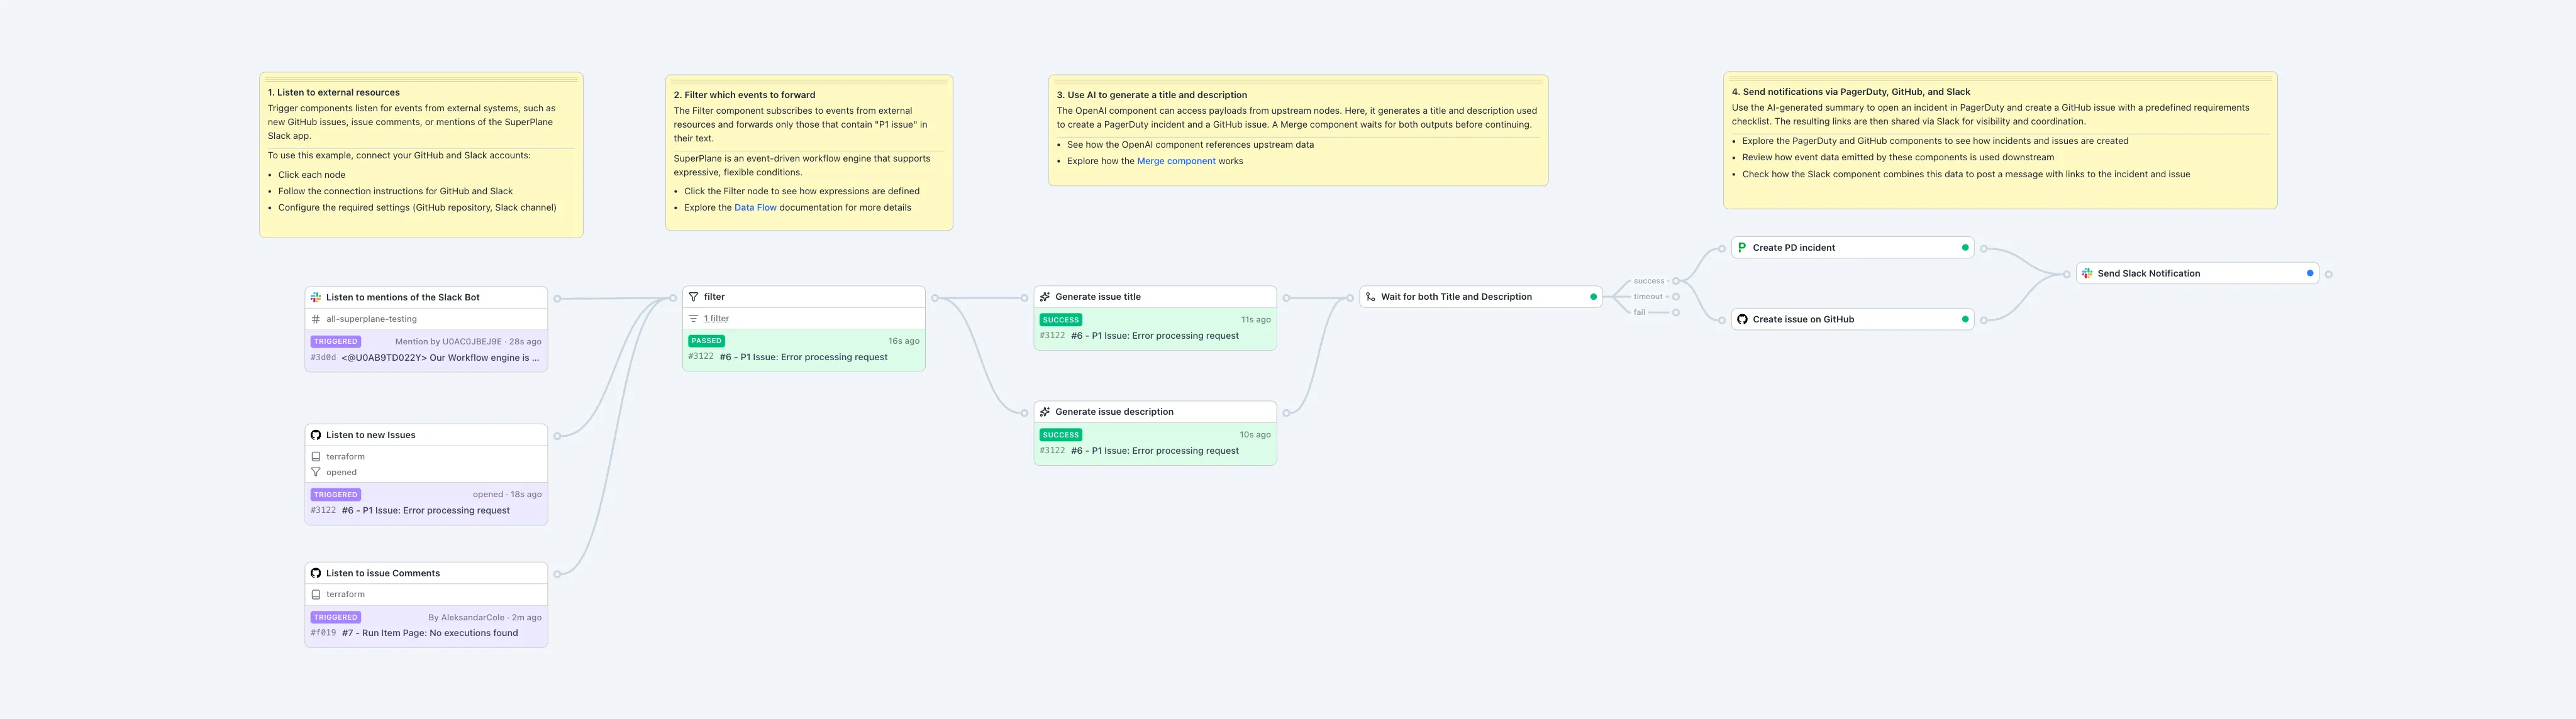Toggle the green status dot on Create issue on GitHub

click(x=1964, y=318)
